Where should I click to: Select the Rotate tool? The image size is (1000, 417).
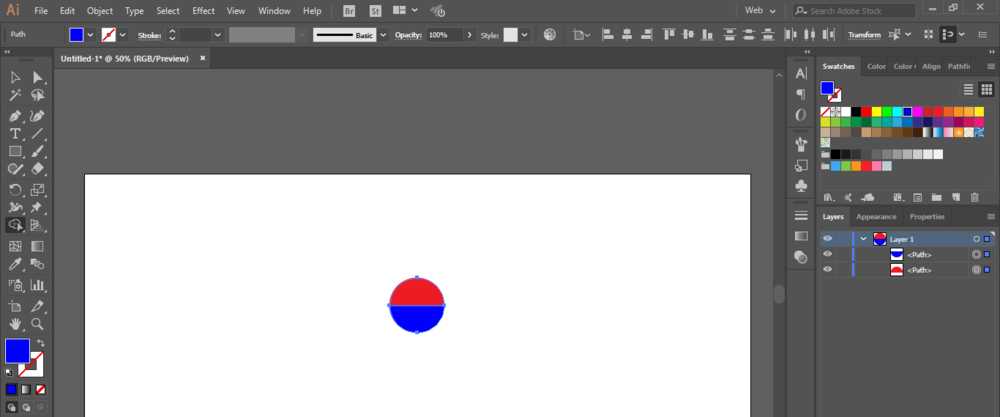(15, 190)
